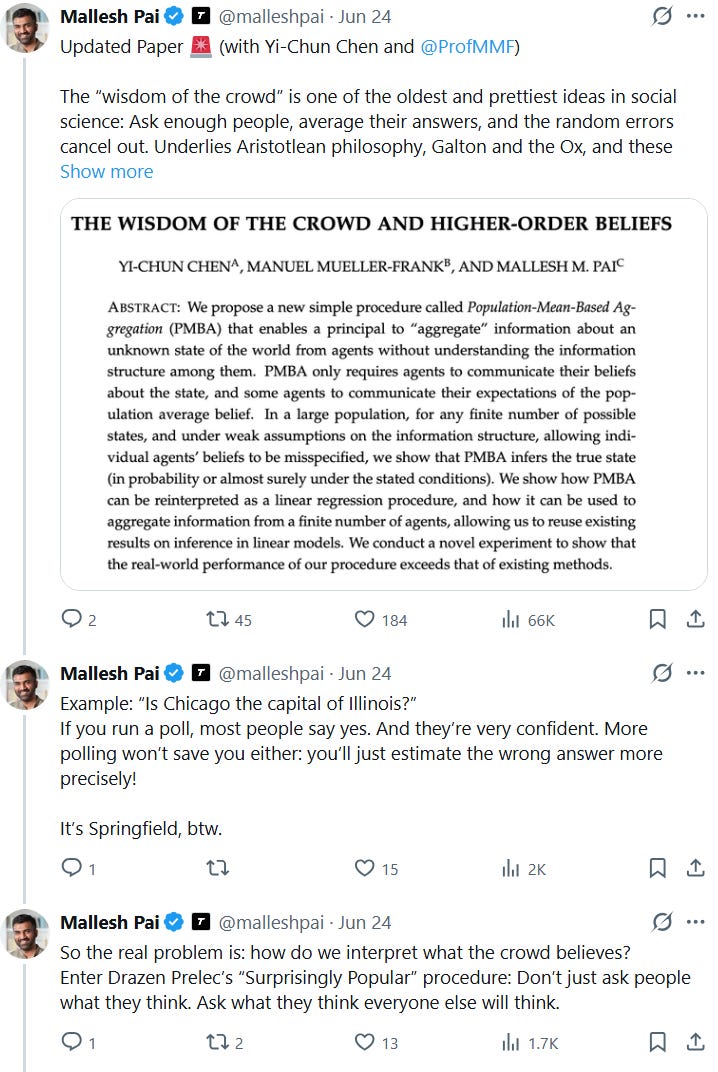View 1.7K views analytics on third tweet

click(x=530, y=1042)
